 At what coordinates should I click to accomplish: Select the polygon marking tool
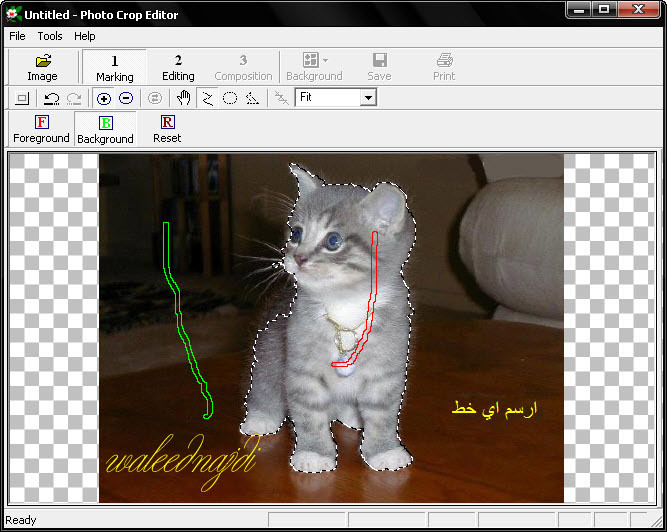pos(252,98)
